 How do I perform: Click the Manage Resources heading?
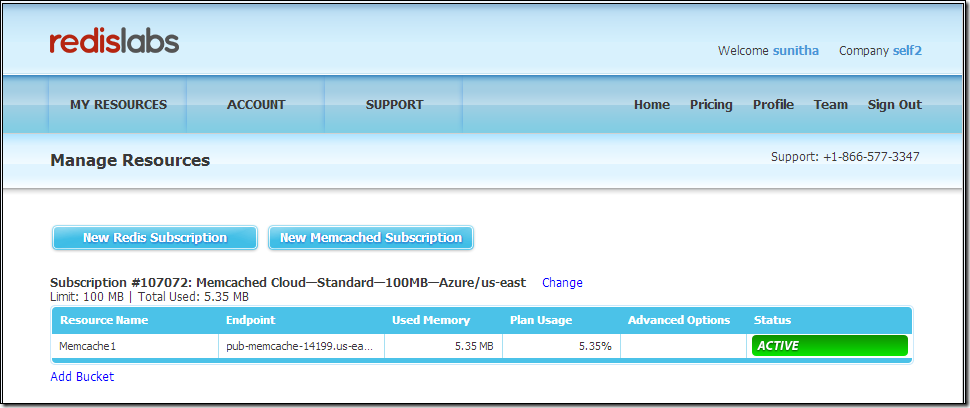click(x=130, y=161)
